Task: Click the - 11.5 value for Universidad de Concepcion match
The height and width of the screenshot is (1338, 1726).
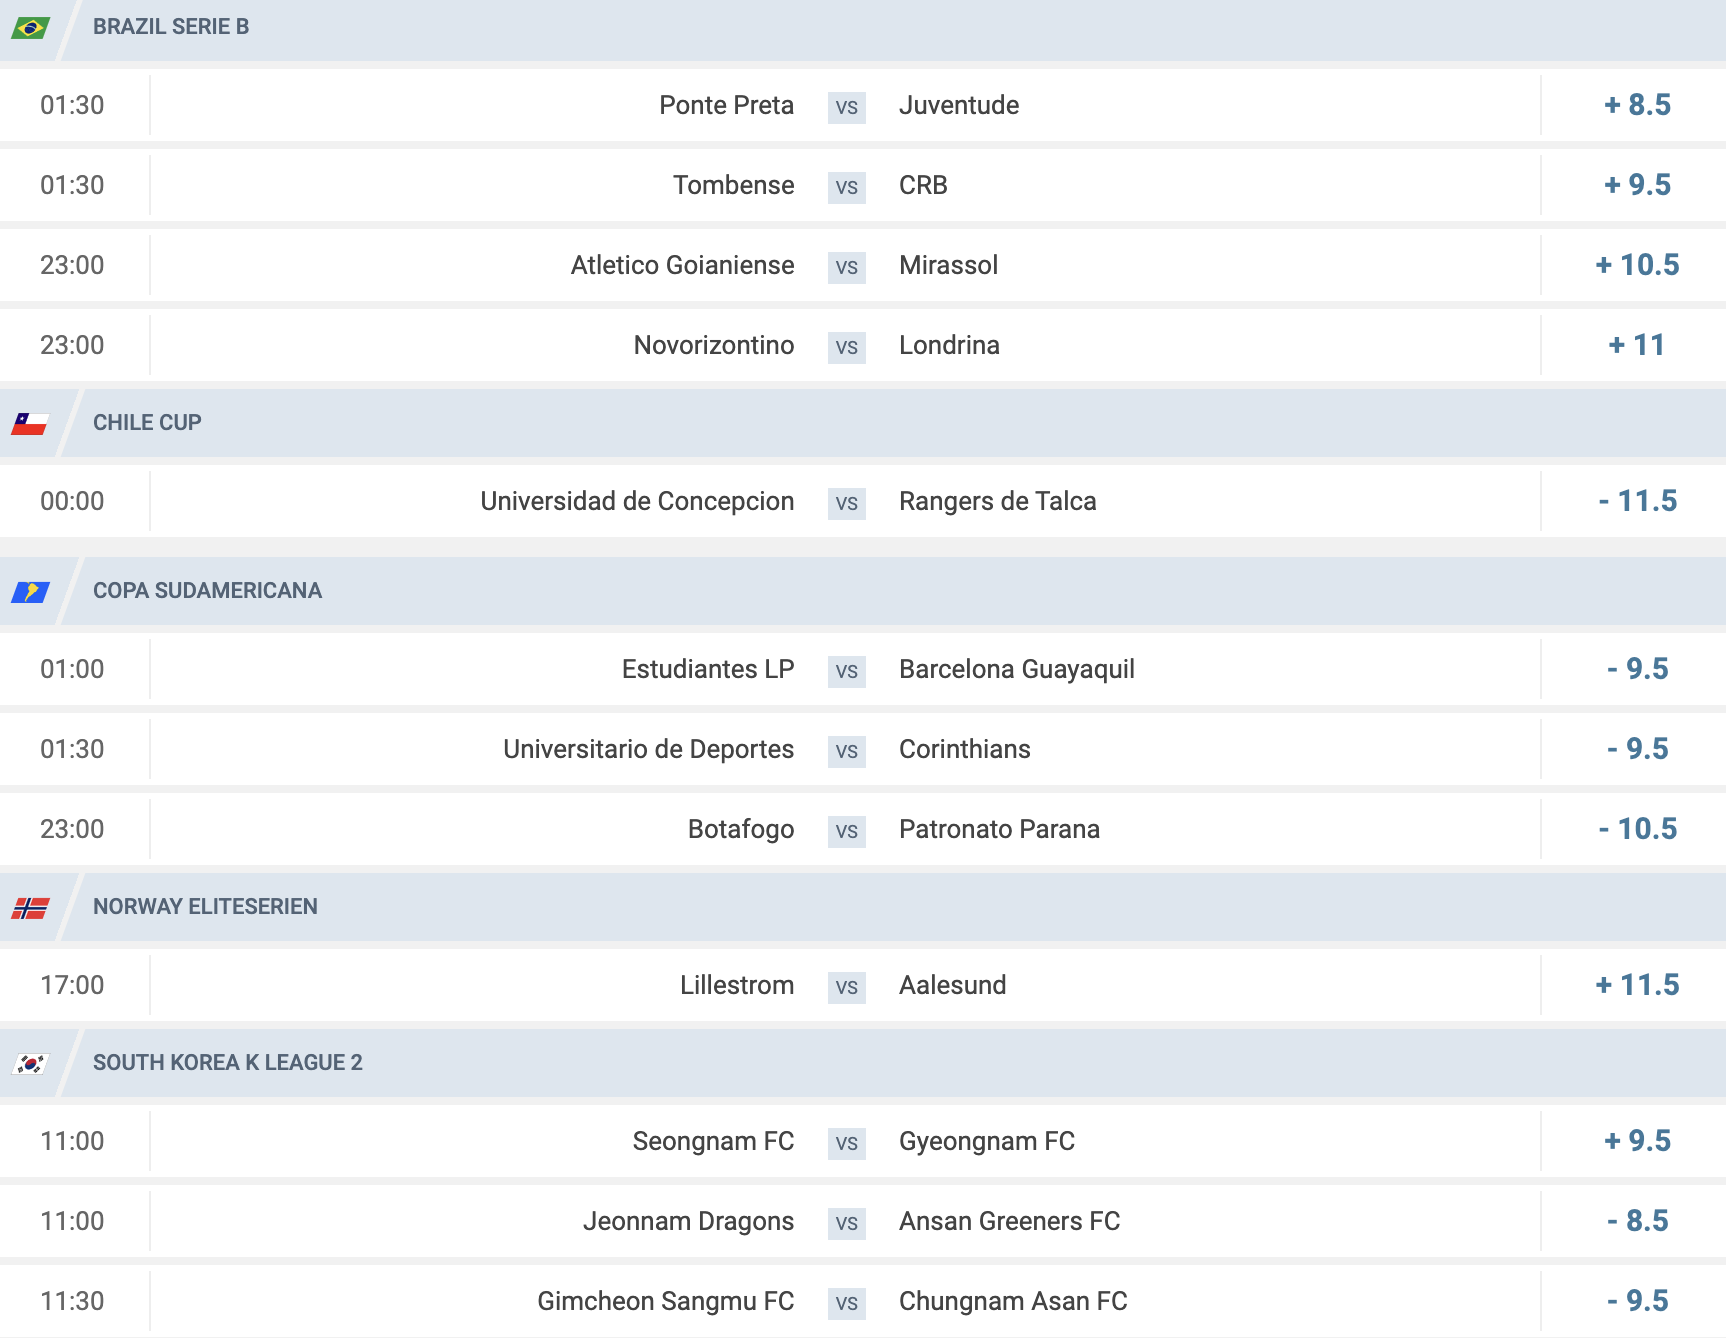Action: coord(1637,501)
